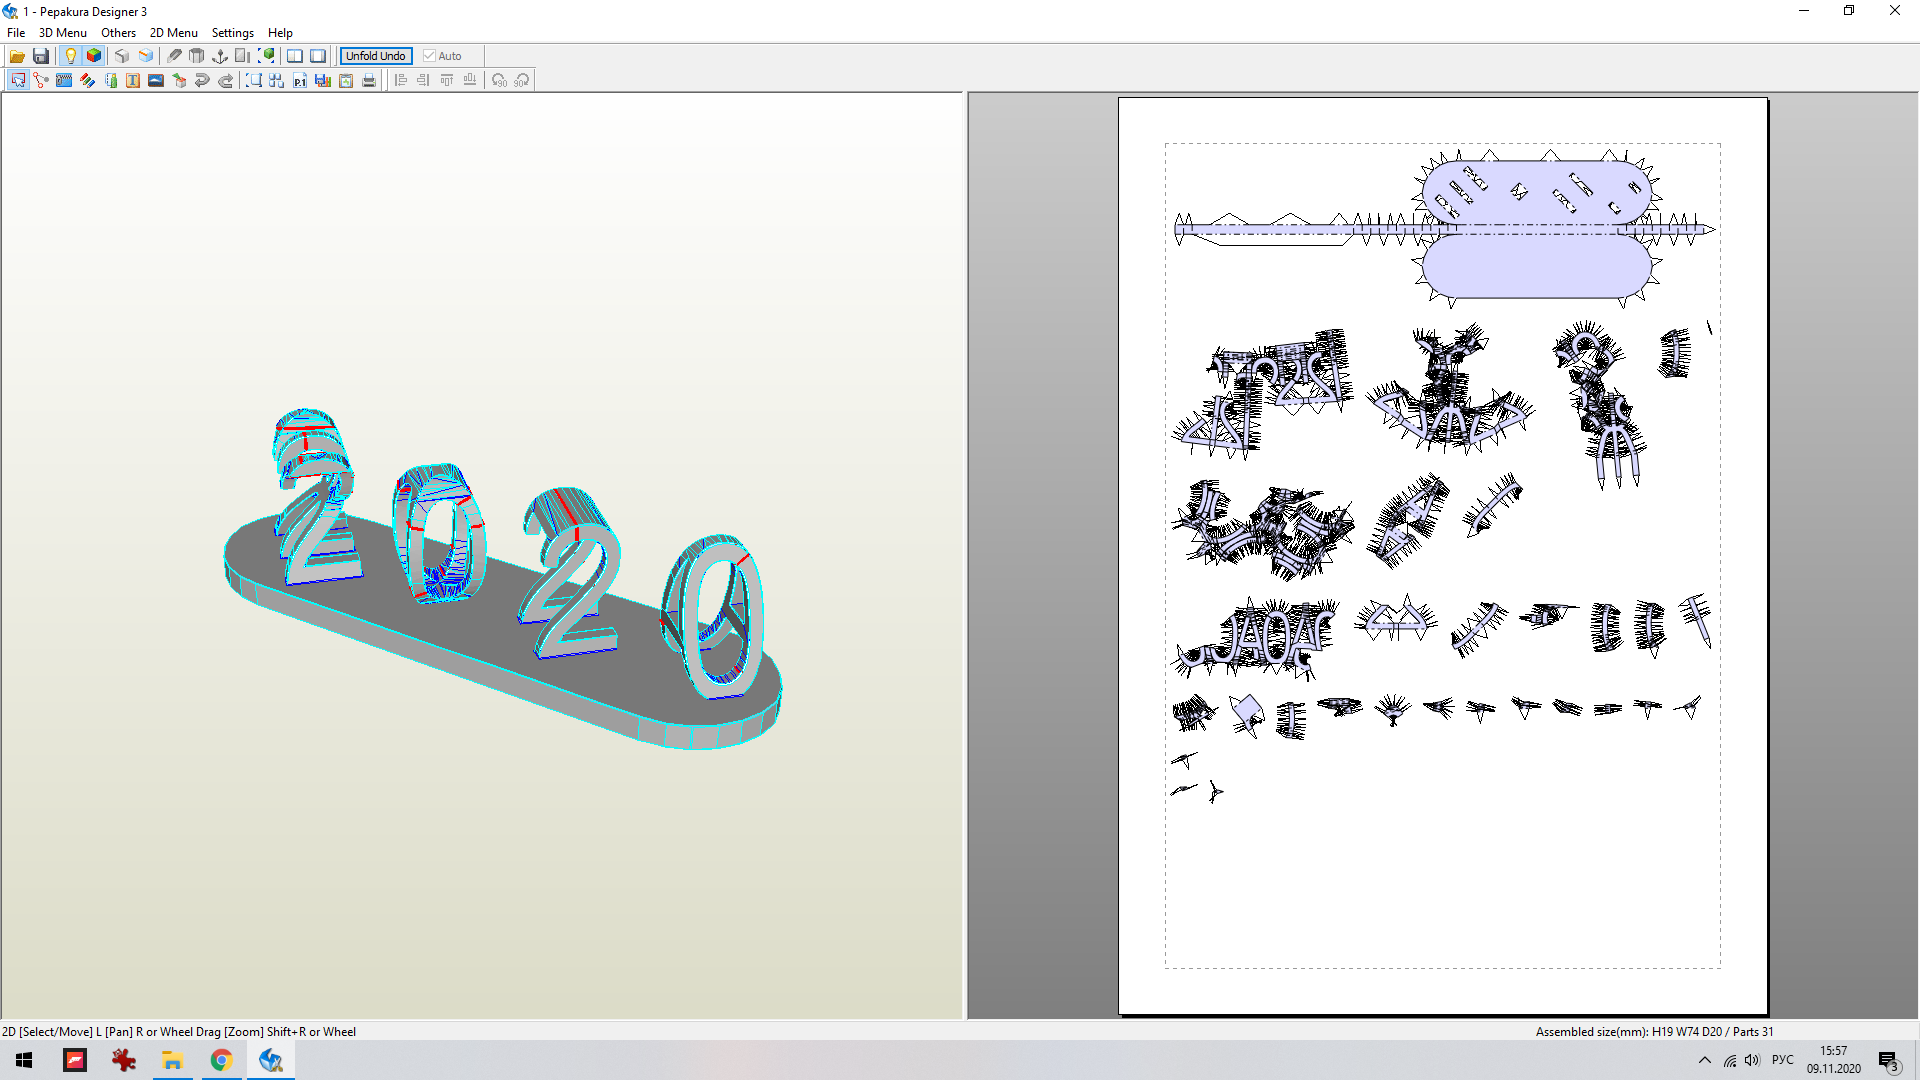
Task: Select the move parts icon in toolbar
Action: pos(18,80)
